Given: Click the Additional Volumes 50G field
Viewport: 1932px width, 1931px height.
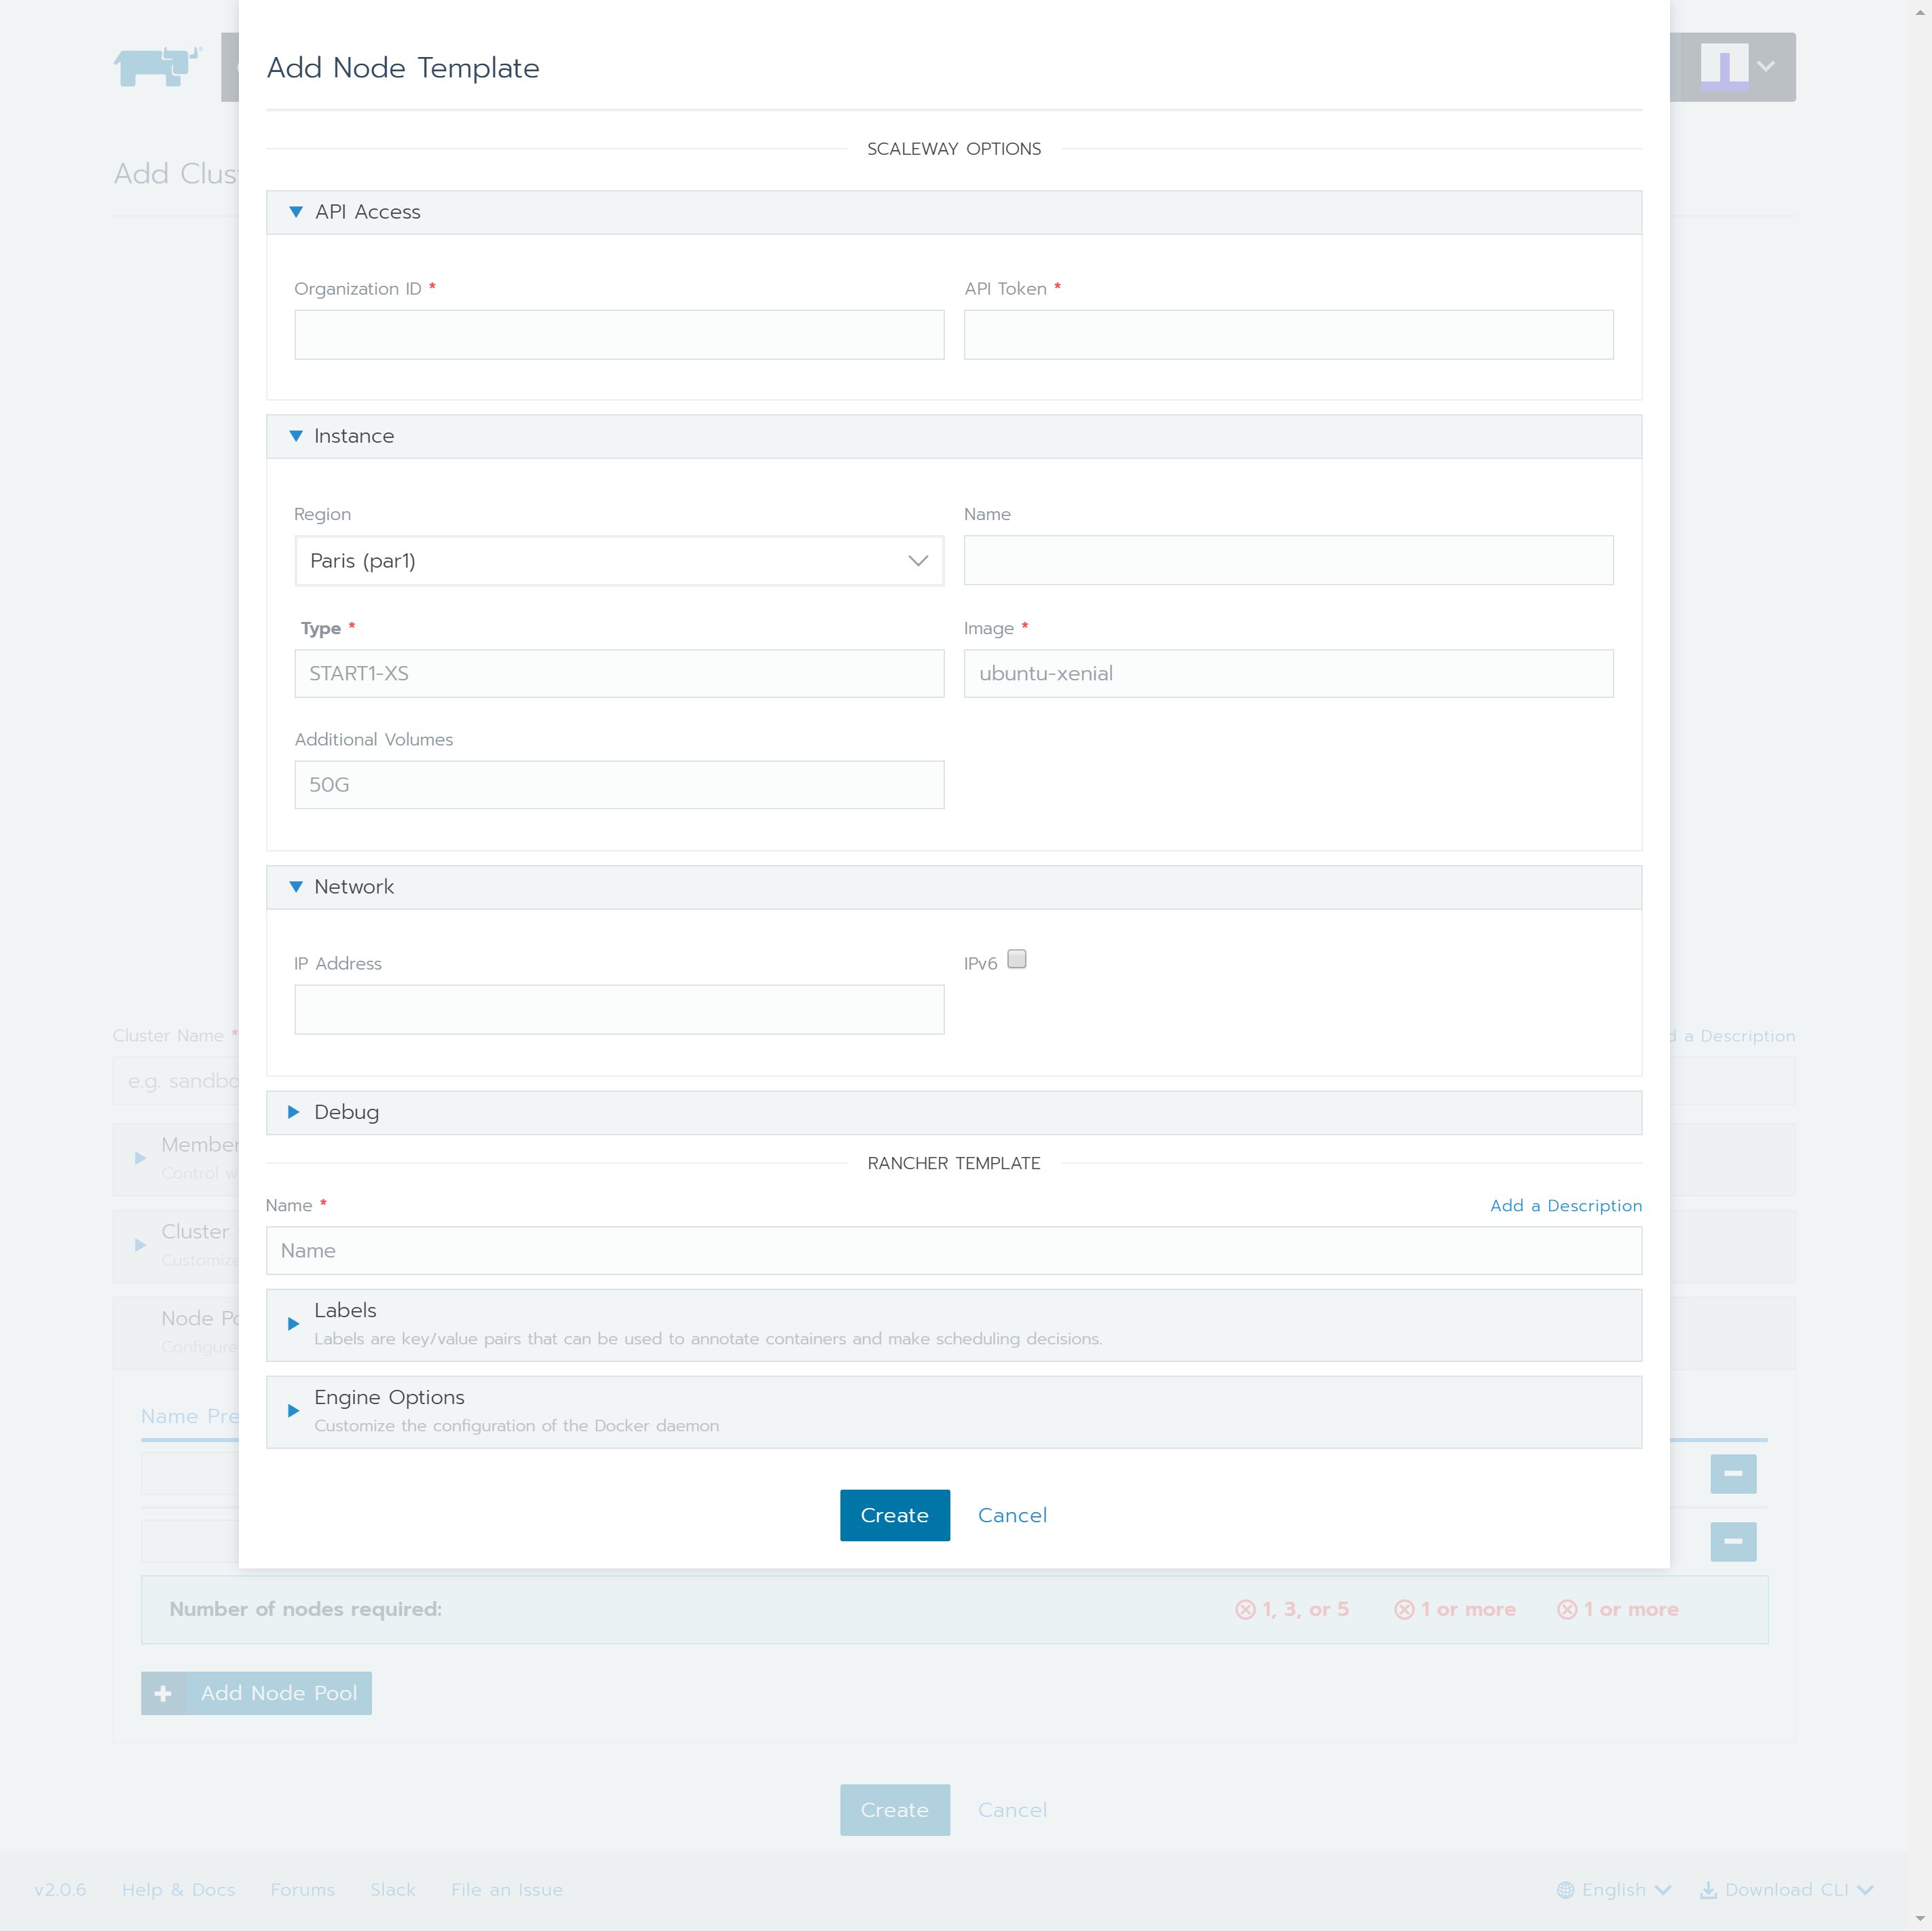Looking at the screenshot, I should coord(618,785).
